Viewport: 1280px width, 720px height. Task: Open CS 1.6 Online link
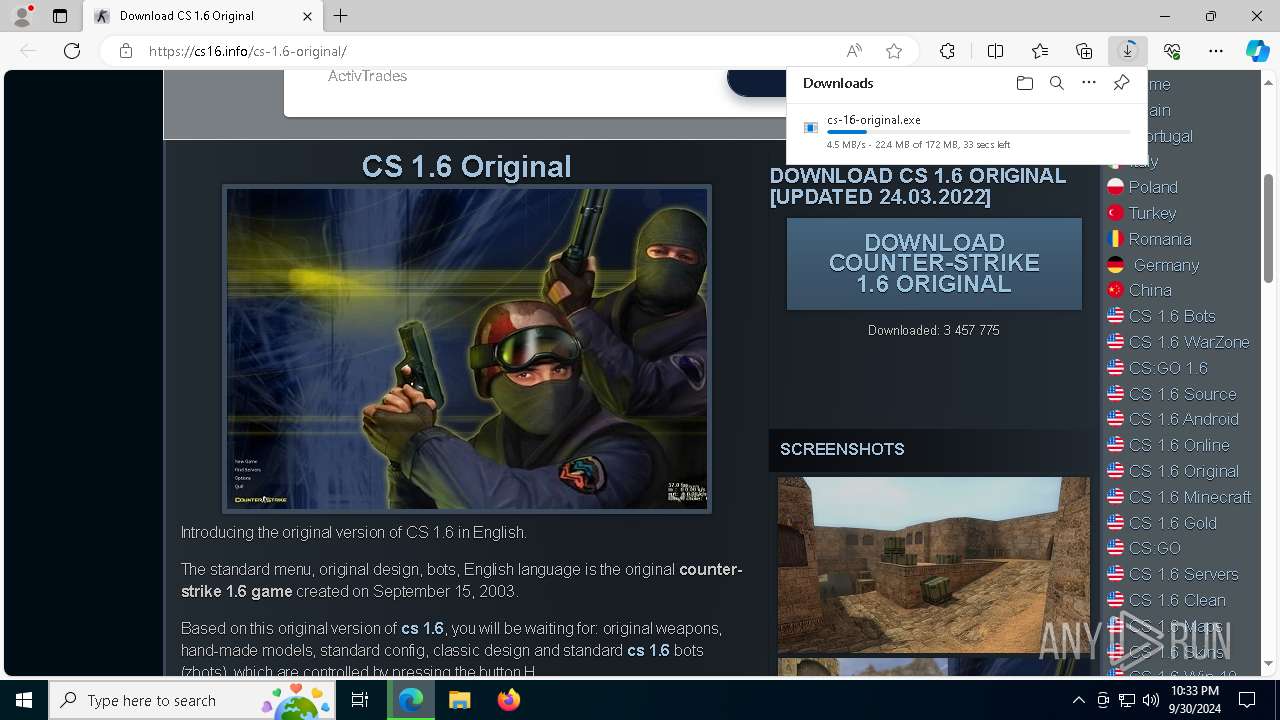click(x=1179, y=445)
